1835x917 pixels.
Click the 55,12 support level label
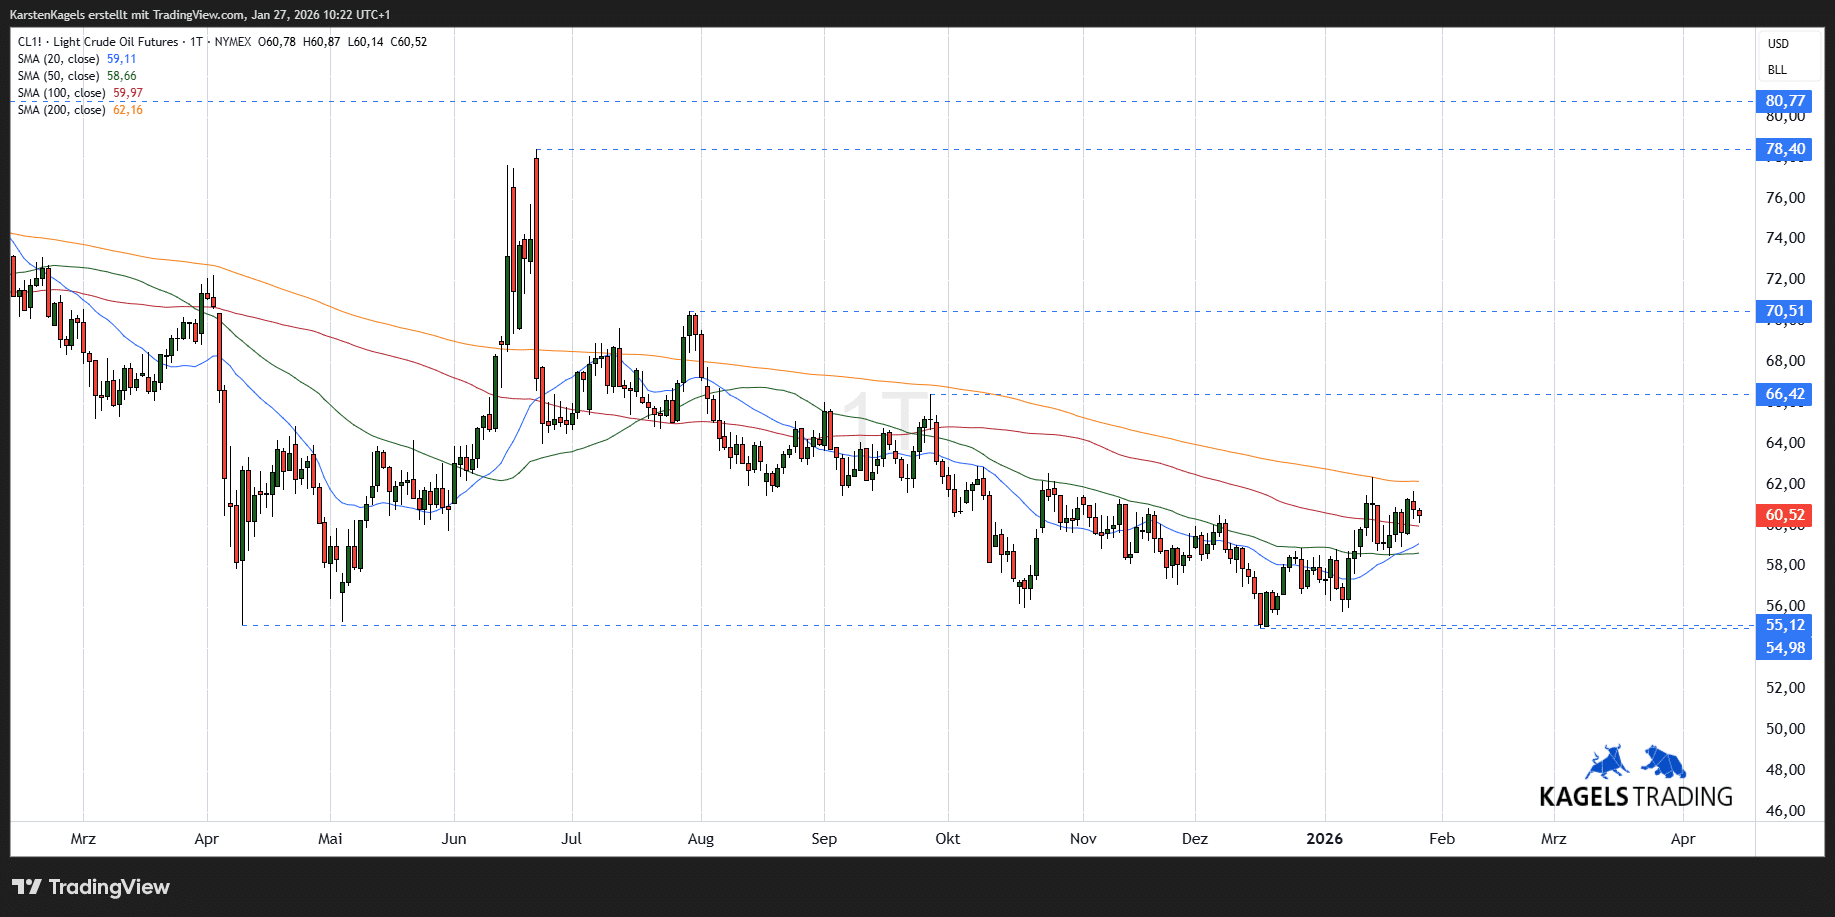coord(1784,625)
